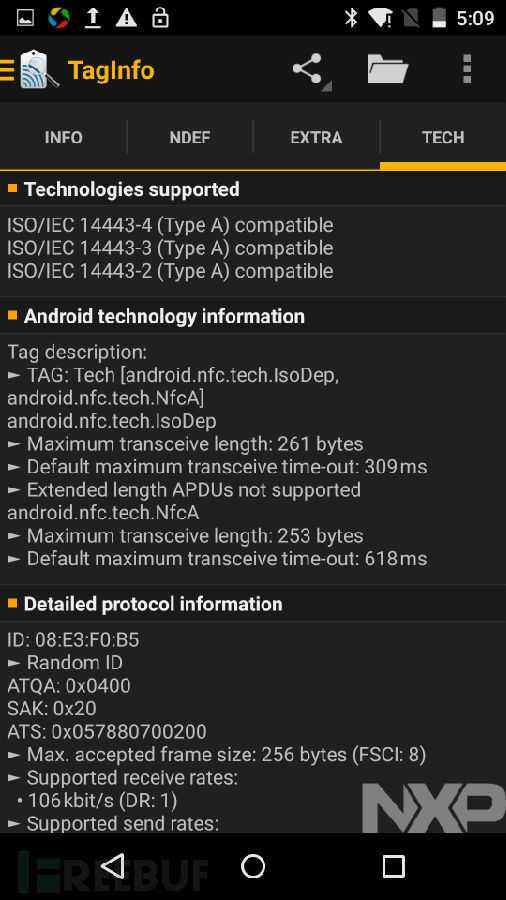Switch to the NDEF tab
The width and height of the screenshot is (506, 900).
[x=190, y=137]
